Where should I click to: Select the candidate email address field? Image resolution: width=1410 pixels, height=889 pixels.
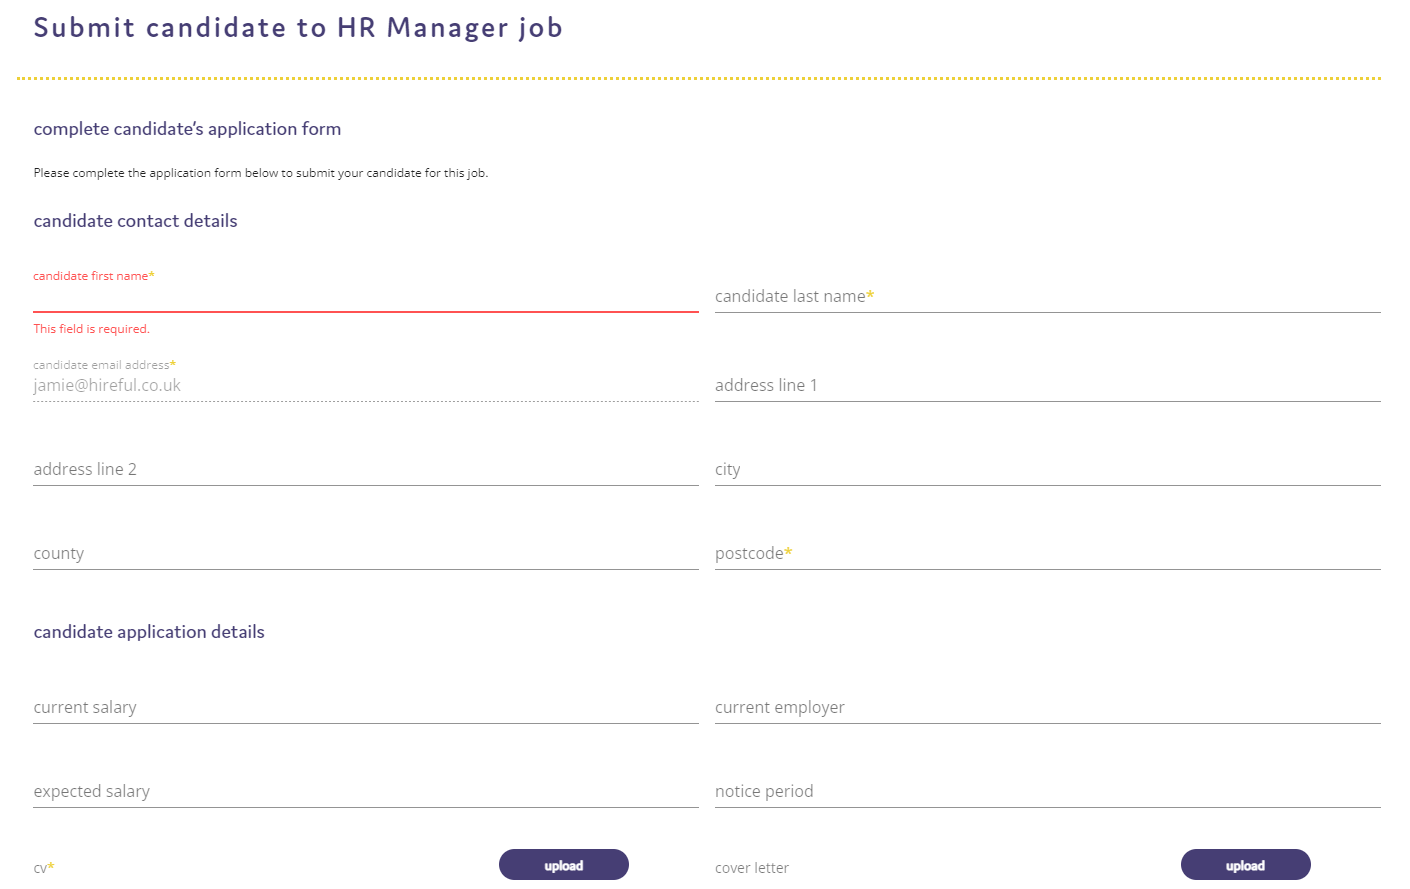[x=365, y=386]
